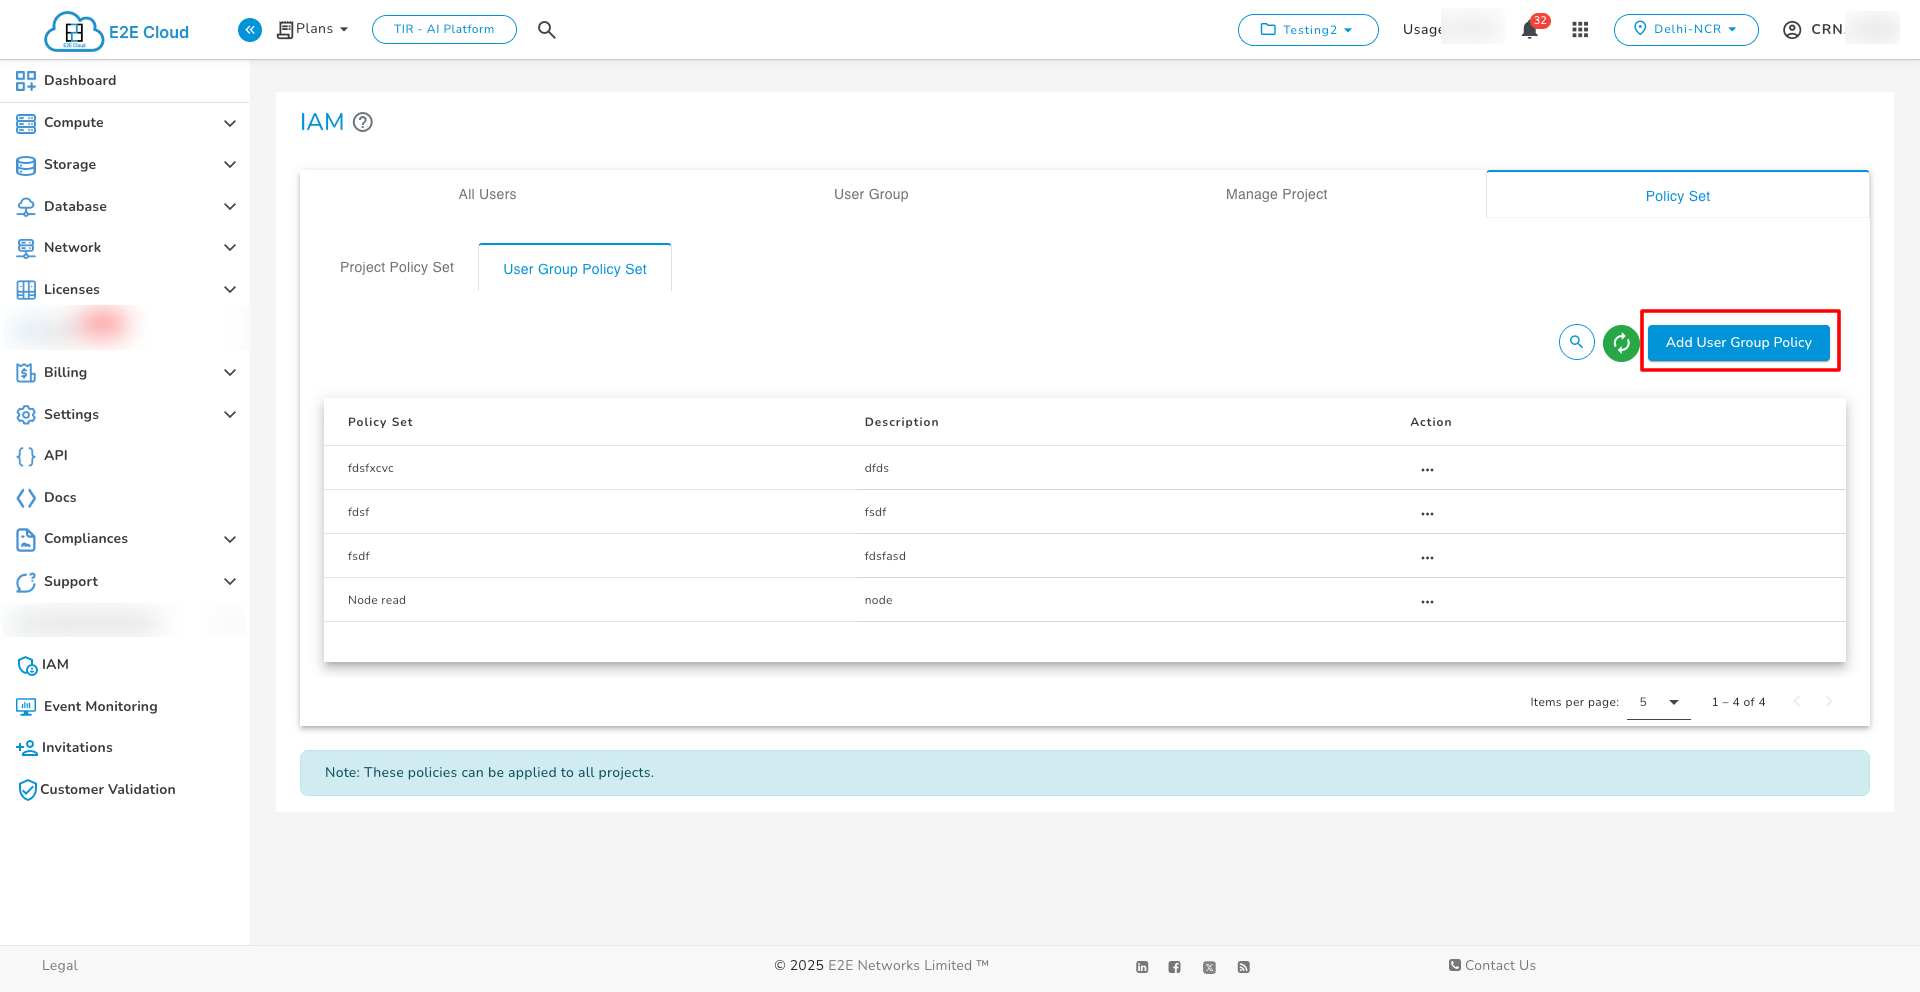
Task: Collapse the sidebar using the chevron arrow
Action: [250, 29]
